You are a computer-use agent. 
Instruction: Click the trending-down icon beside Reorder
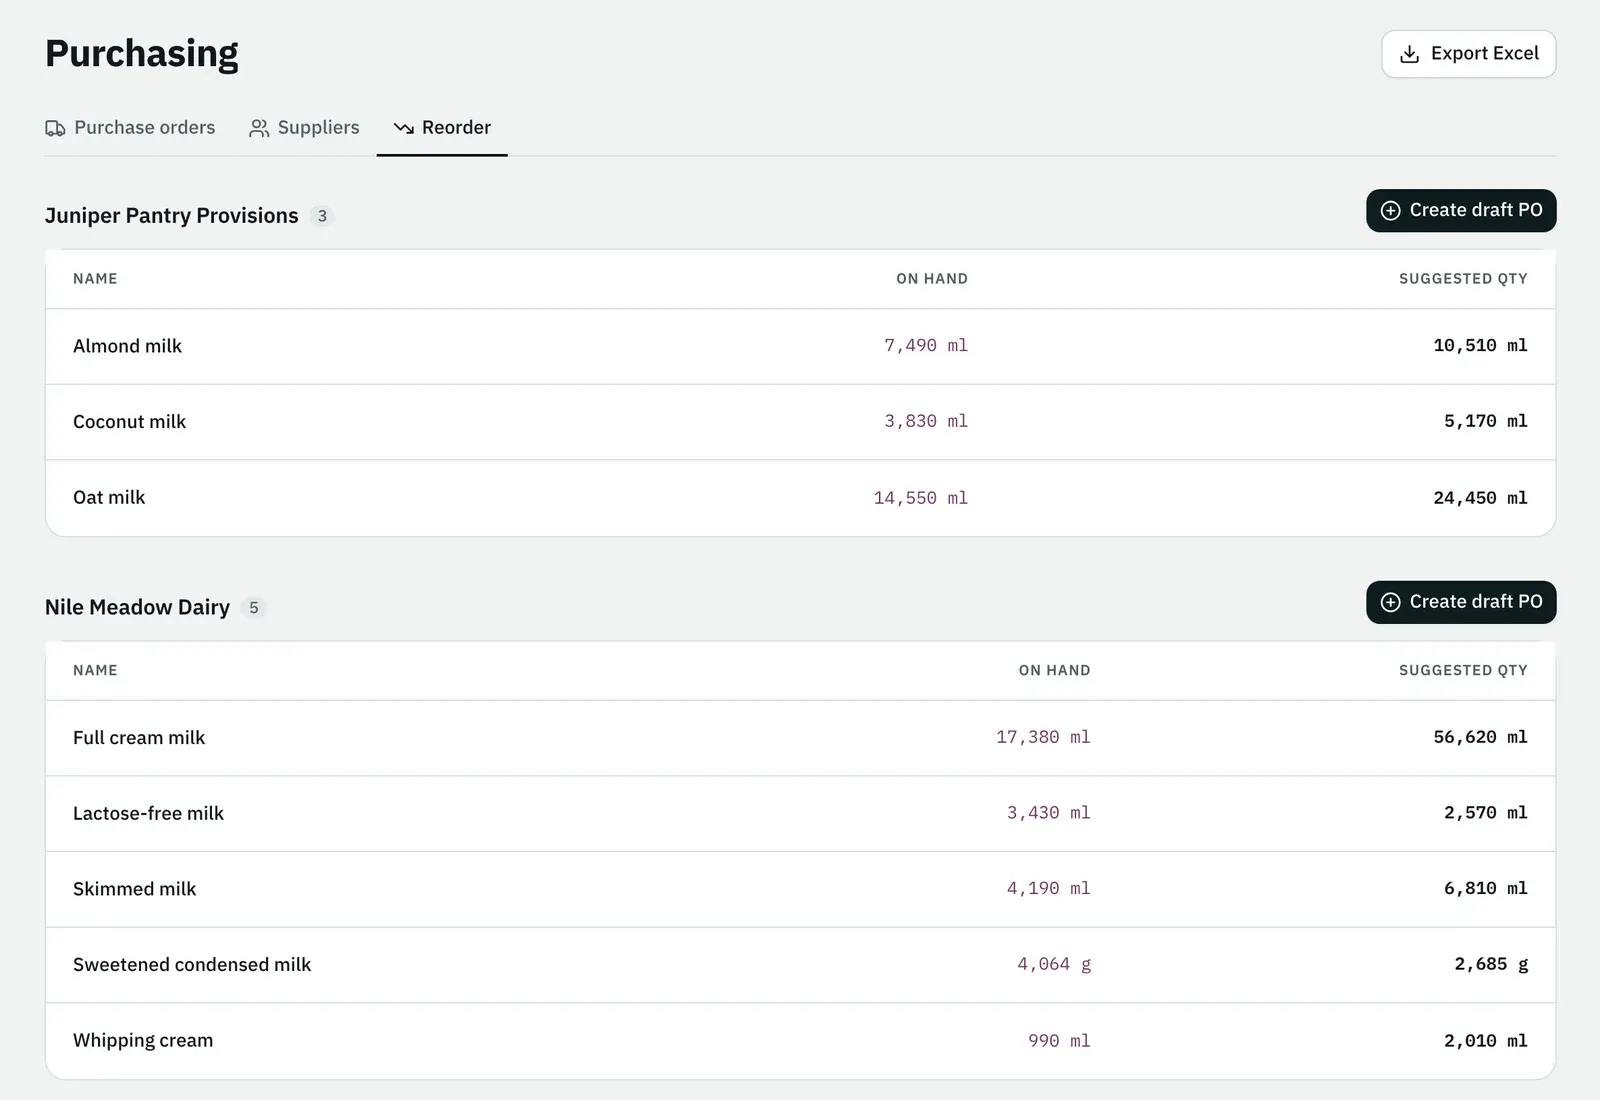[404, 128]
